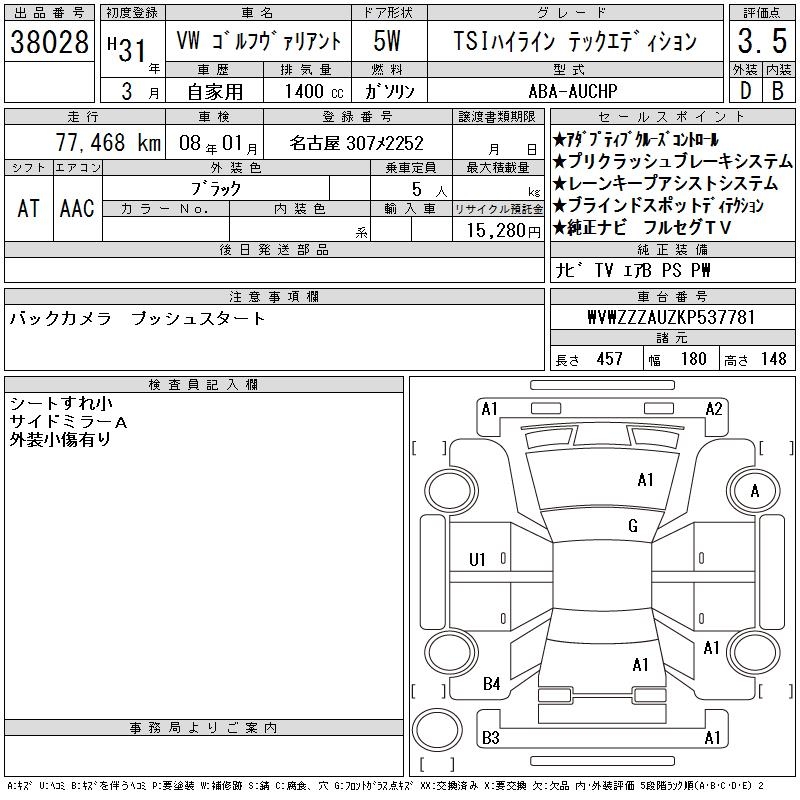Select the recycle deposit 15,280円
800x800 pixels.
(503, 231)
